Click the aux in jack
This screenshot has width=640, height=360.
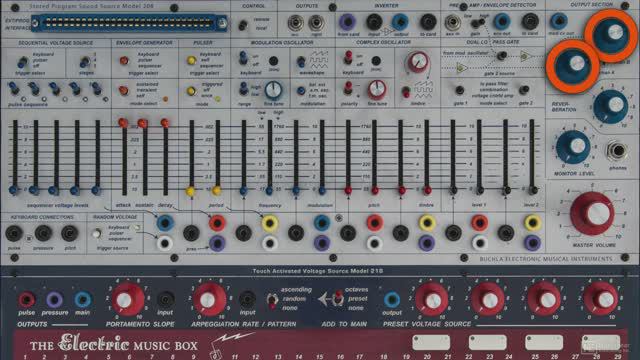[452, 23]
